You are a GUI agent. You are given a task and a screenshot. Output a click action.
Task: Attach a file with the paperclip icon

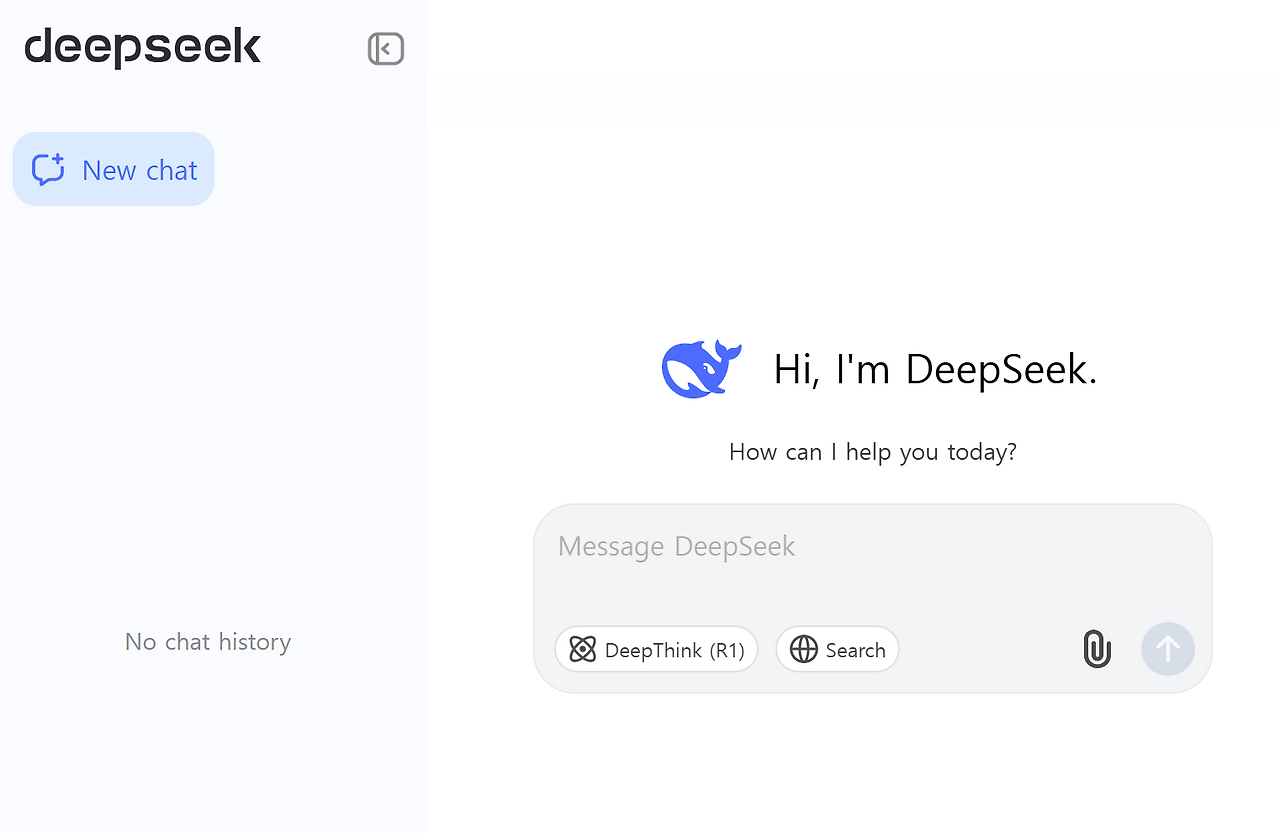(1097, 649)
